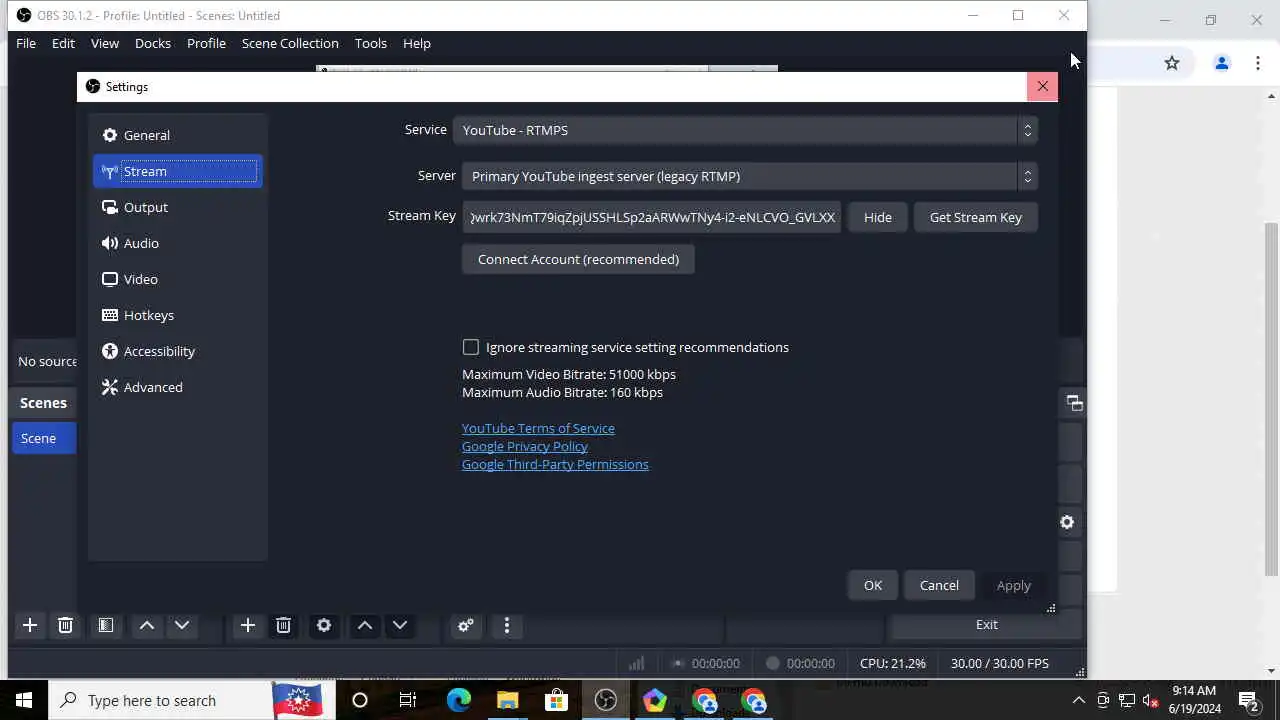Cancel the Settings dialog
This screenshot has width=1280, height=720.
coord(939,585)
